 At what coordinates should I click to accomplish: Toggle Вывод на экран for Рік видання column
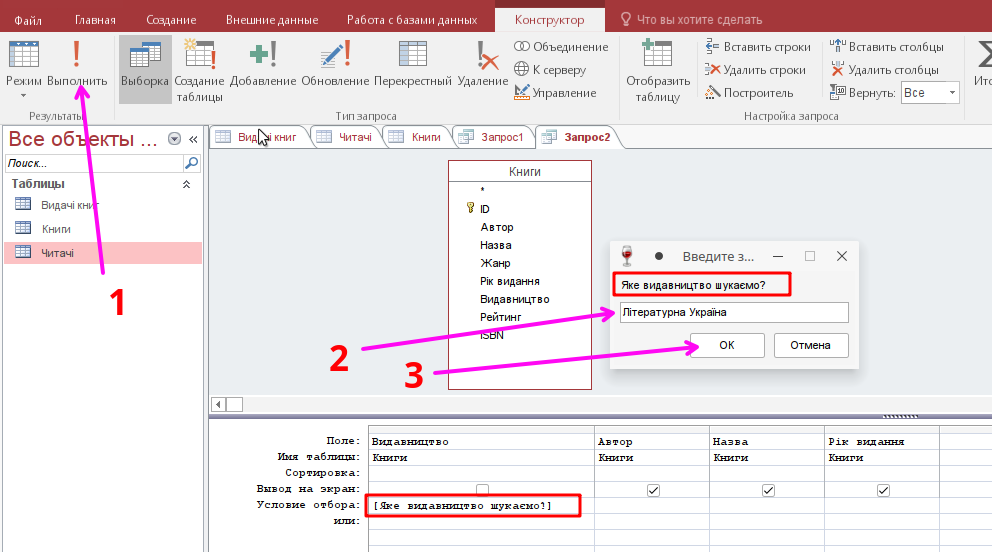pyautogui.click(x=883, y=490)
